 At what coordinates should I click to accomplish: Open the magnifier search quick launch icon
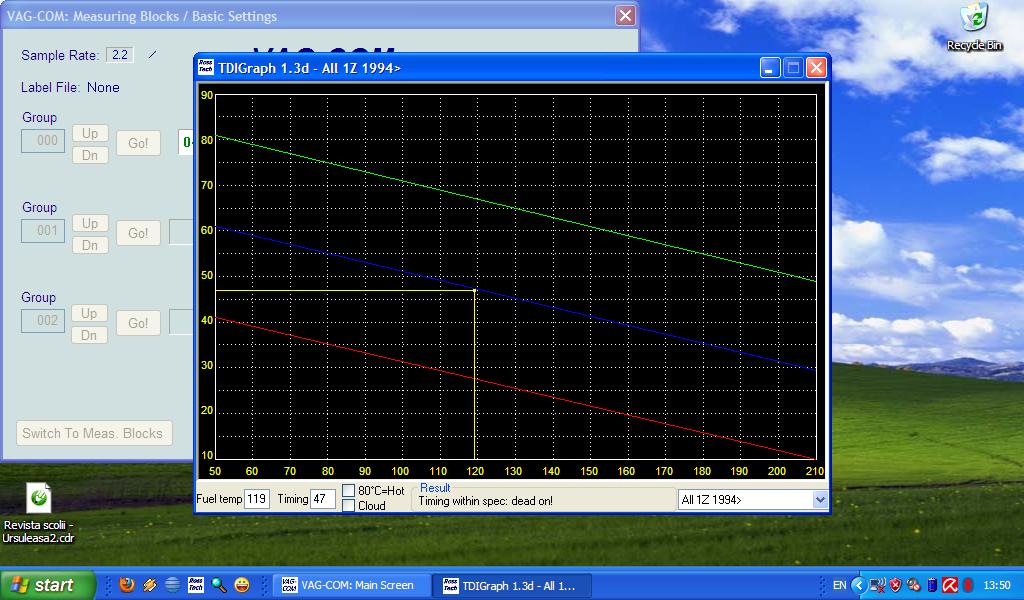tap(219, 585)
